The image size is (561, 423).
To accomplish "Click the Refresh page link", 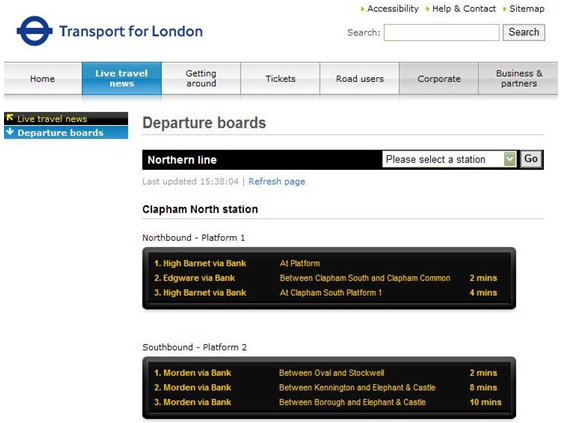I will tap(277, 181).
